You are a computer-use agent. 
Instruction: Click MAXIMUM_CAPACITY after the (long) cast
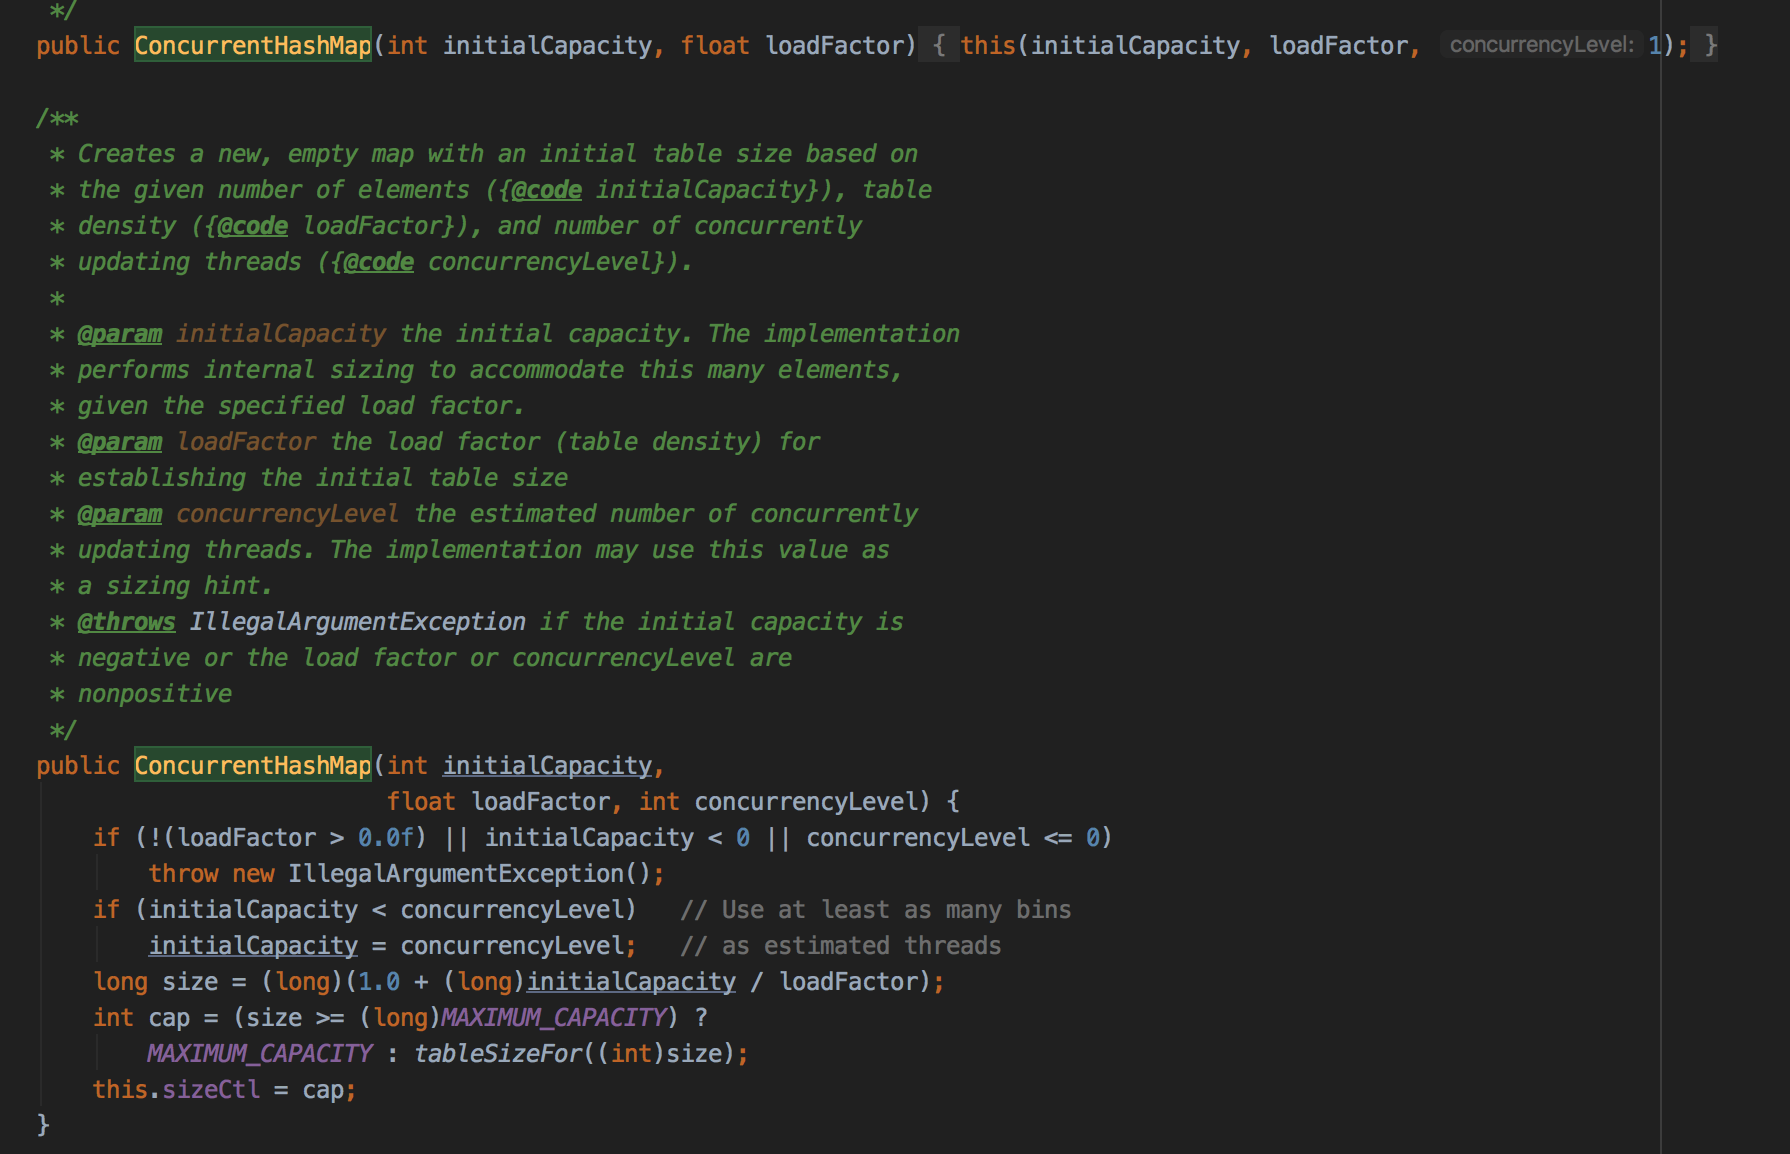[554, 1017]
